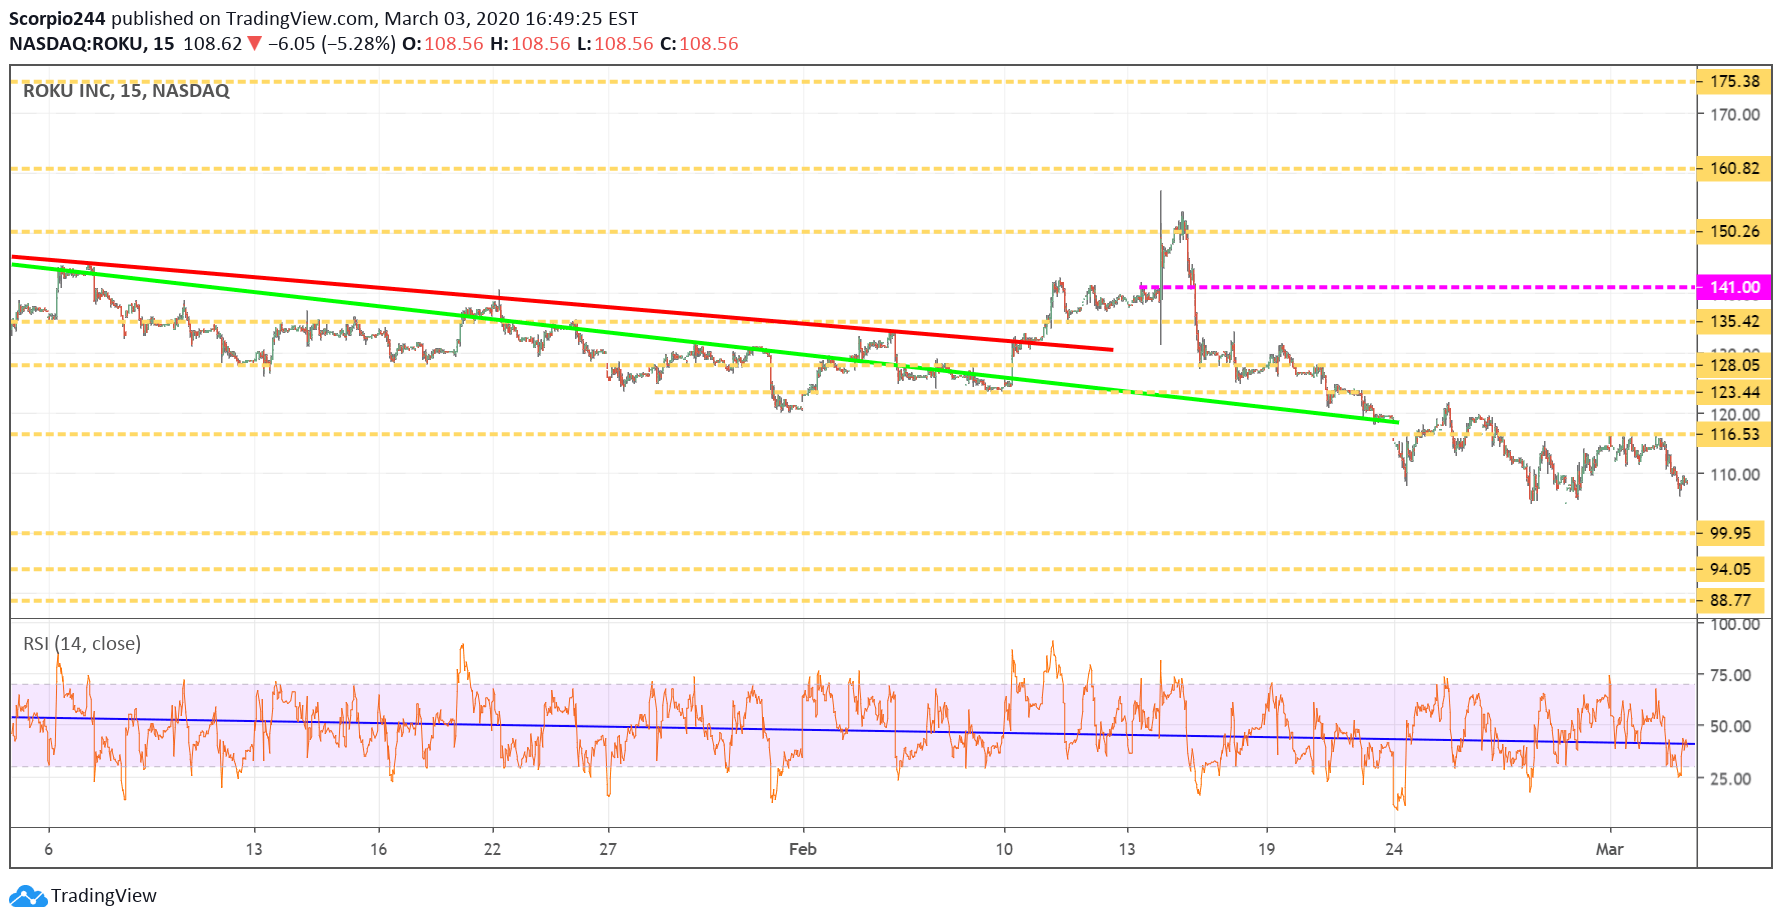The image size is (1782, 923).
Task: Click the NASDAQ:ROKU, 15 symbol header
Action: 92,44
